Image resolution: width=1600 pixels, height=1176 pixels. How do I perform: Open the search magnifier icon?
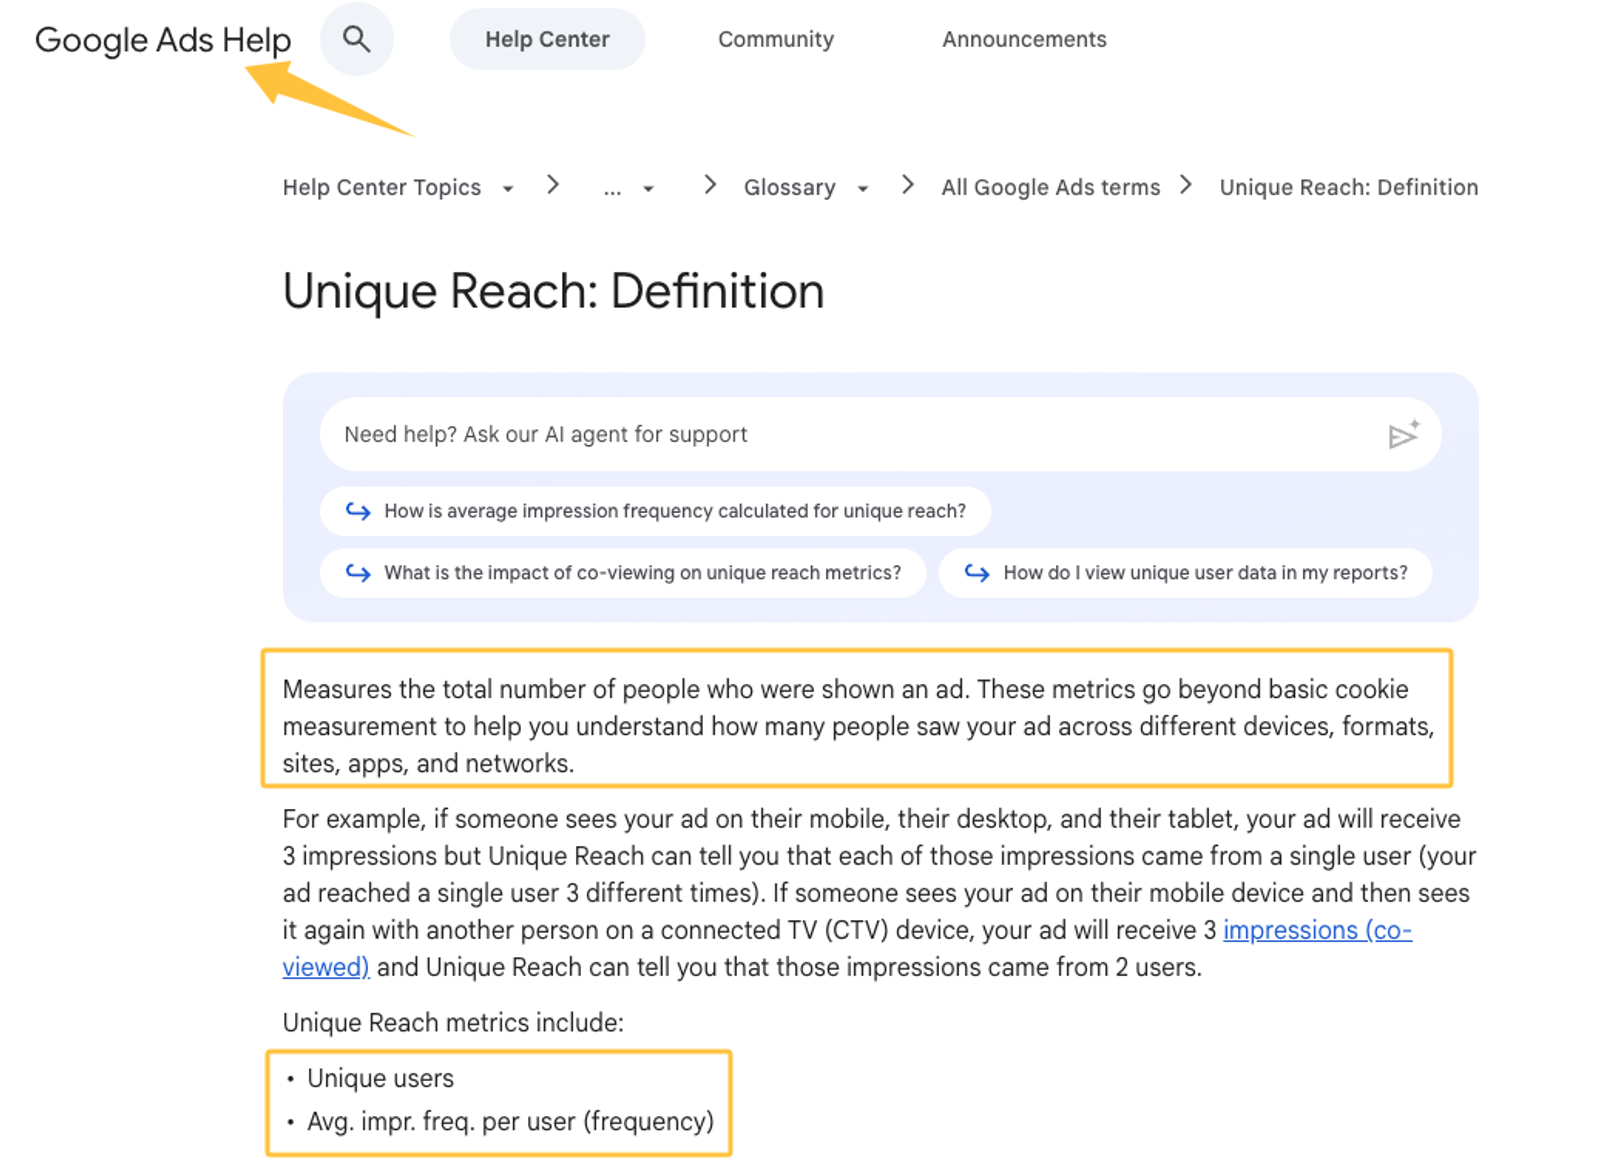[x=356, y=39]
